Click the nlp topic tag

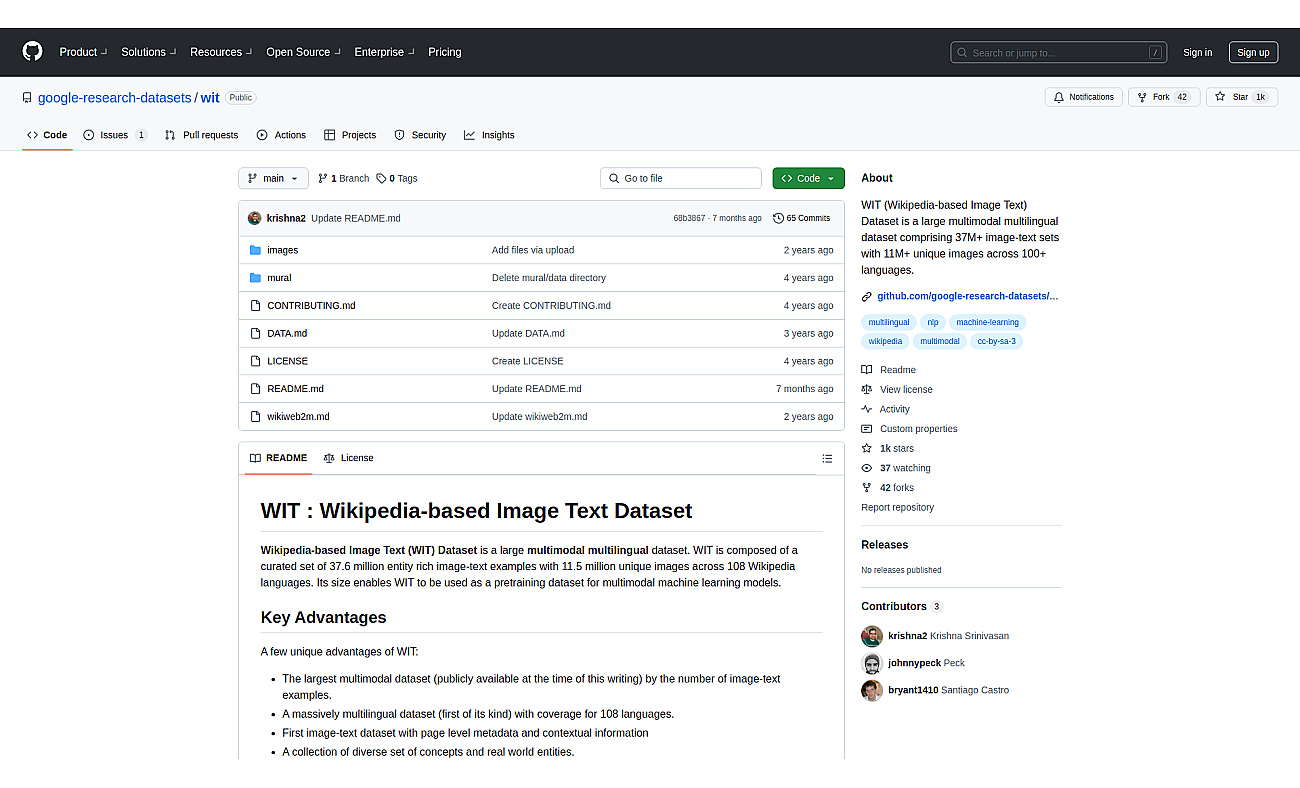(x=933, y=323)
